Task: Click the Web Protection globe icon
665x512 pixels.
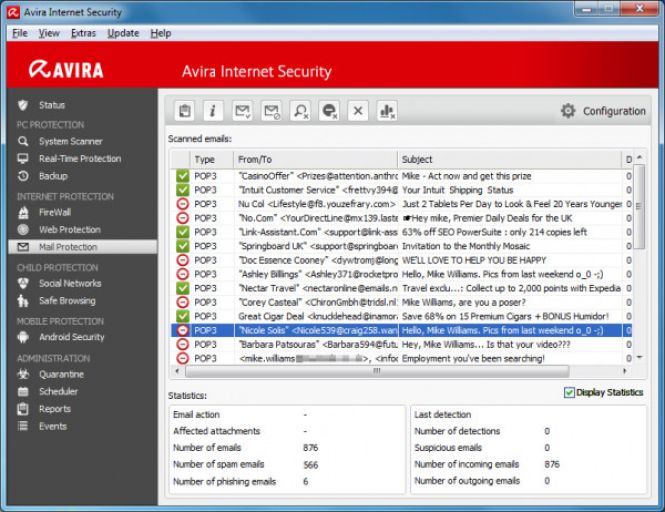Action: pos(23,229)
